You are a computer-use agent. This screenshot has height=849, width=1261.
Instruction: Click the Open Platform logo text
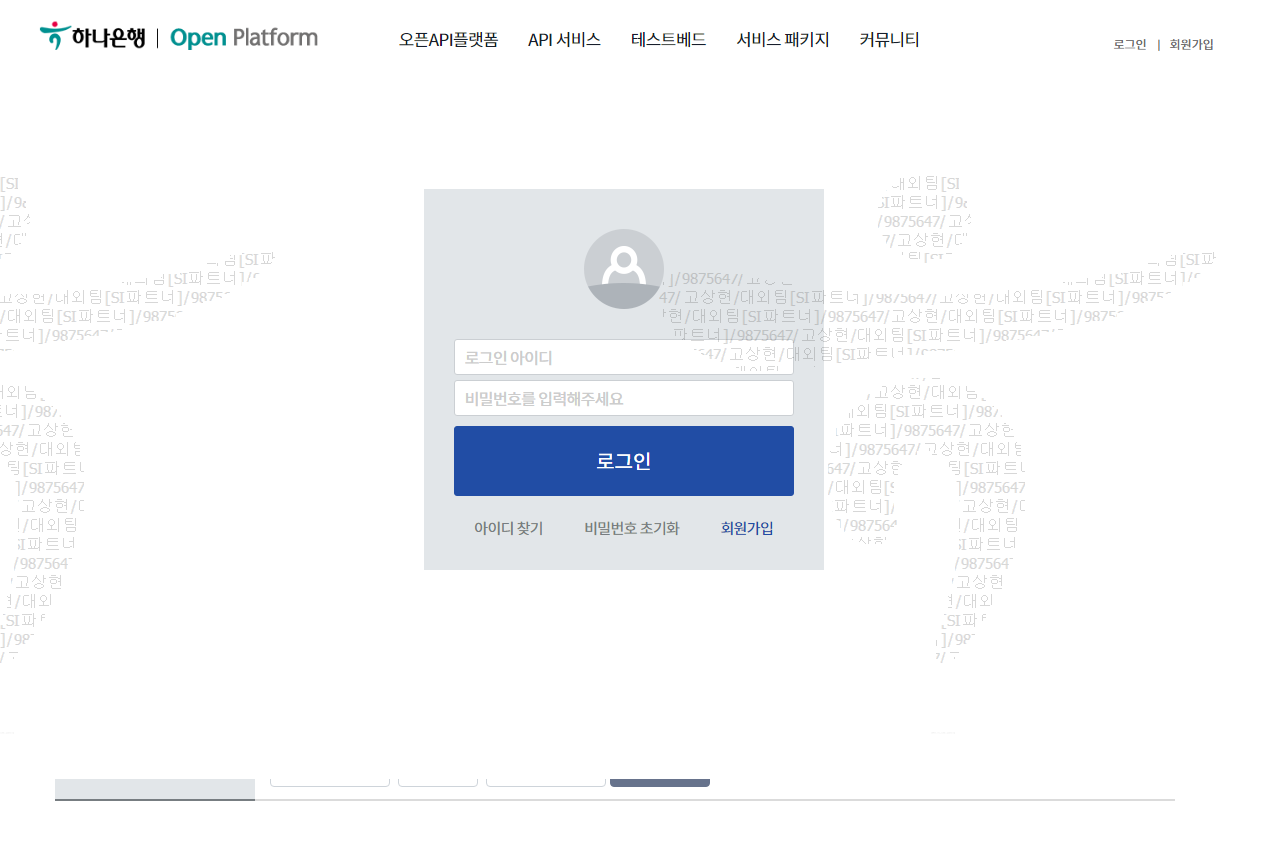click(x=243, y=36)
